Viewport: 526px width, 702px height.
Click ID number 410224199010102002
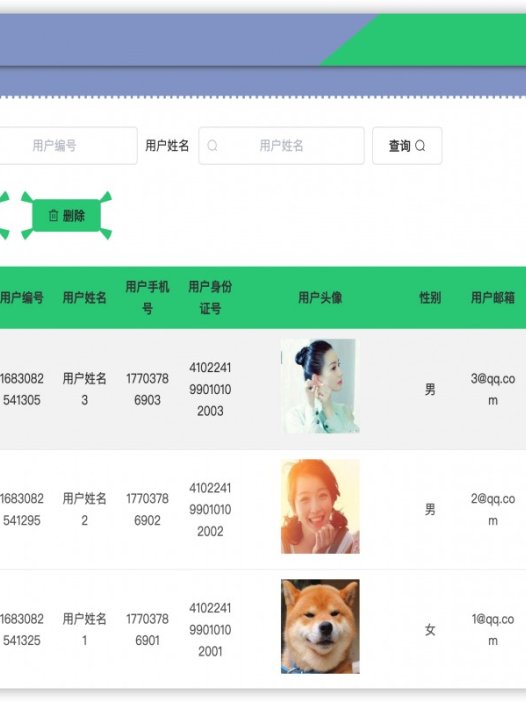point(210,509)
